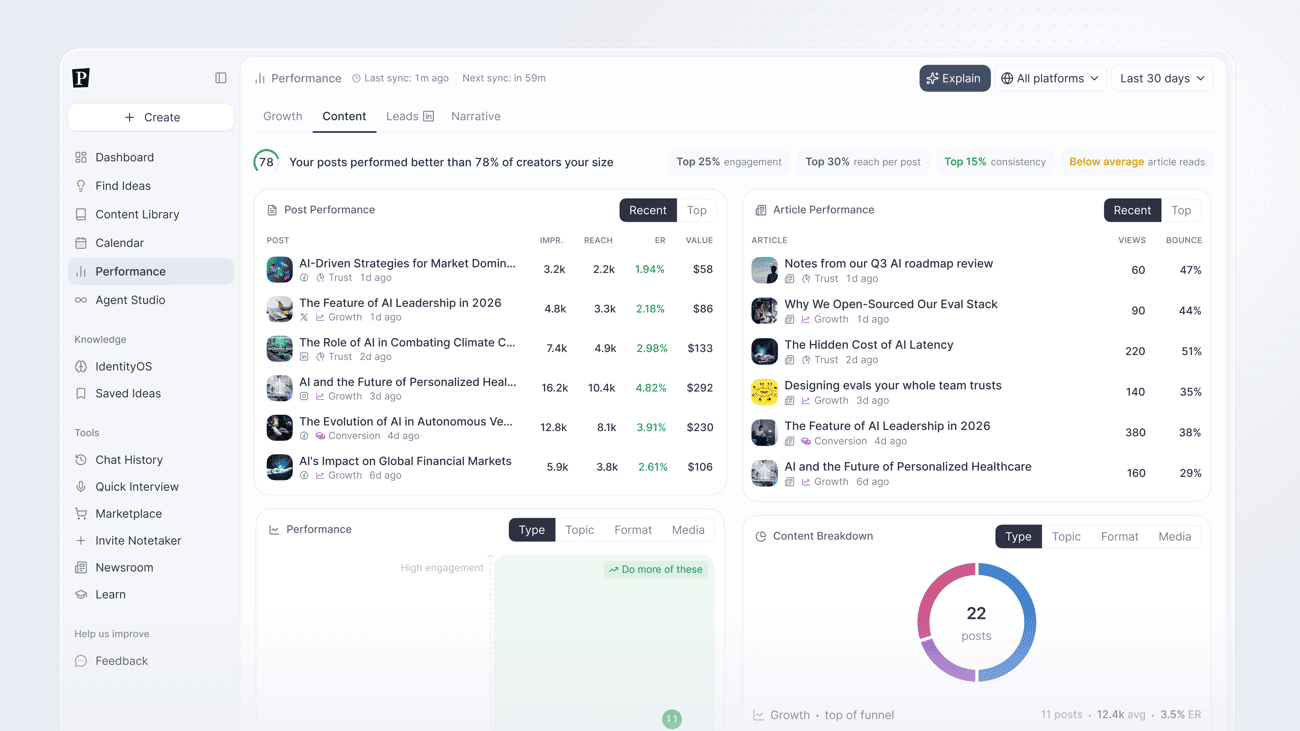Click the Explain button
The height and width of the screenshot is (731, 1300).
[x=955, y=78]
